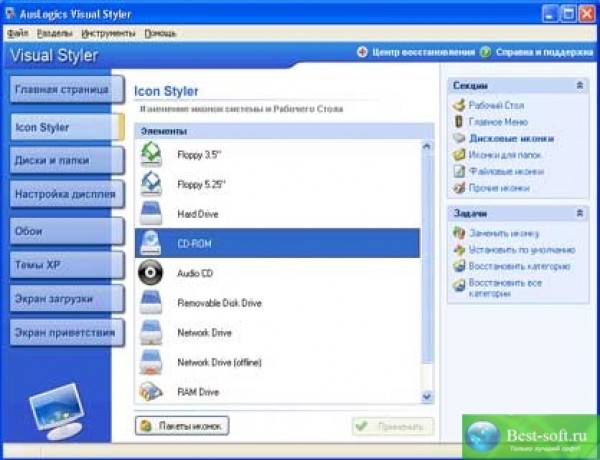Click the Заменить иконку task link
This screenshot has height=460, width=600.
(504, 233)
